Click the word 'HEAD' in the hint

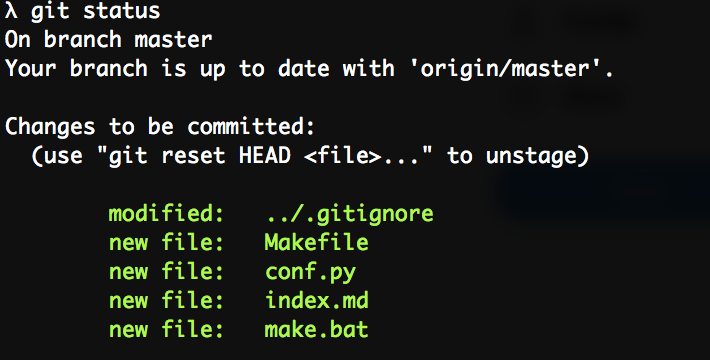(264, 156)
